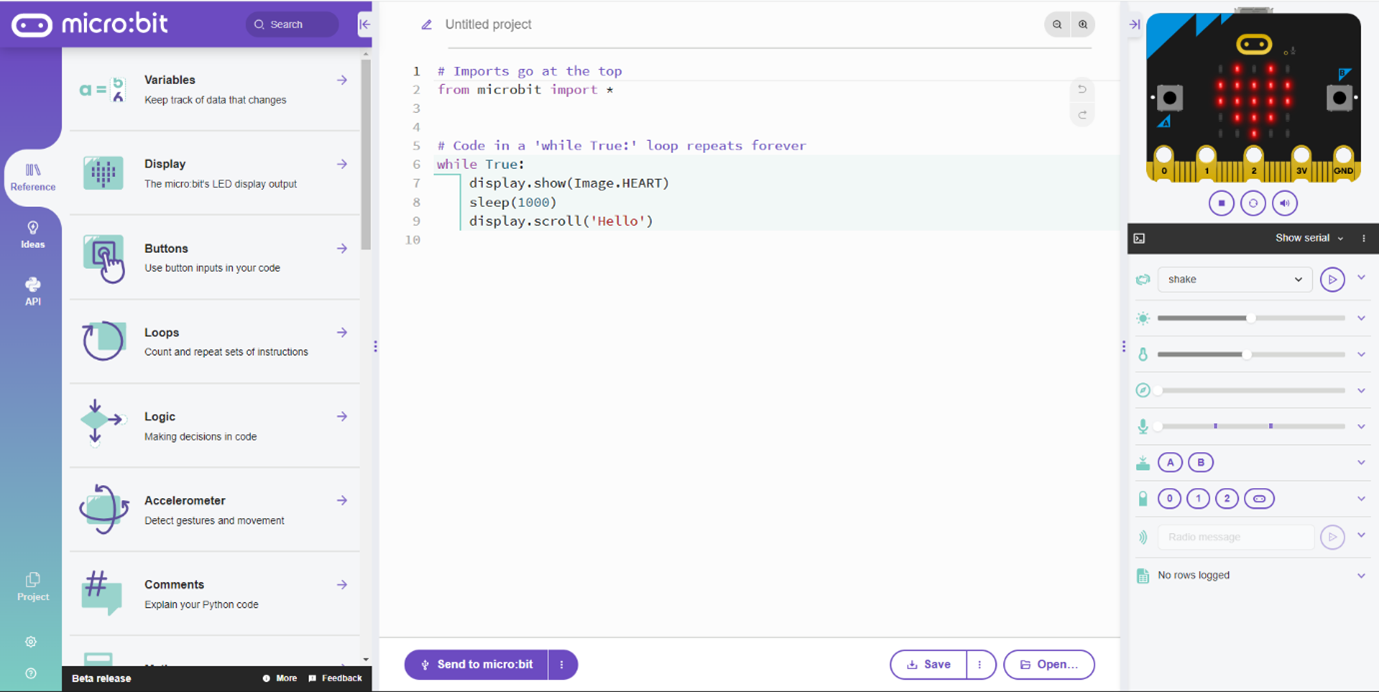This screenshot has width=1379, height=692.
Task: Switch to the Ideas tab
Action: pos(33,235)
